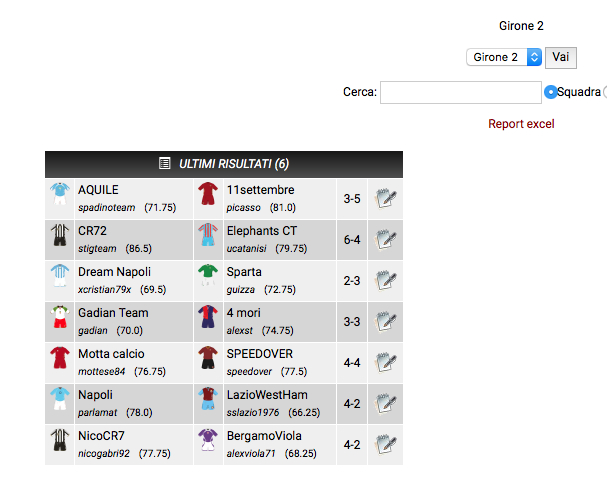Image resolution: width=607 pixels, height=480 pixels.
Task: Click the ULTIMI RISULTATI (6) header
Action: pos(234,164)
